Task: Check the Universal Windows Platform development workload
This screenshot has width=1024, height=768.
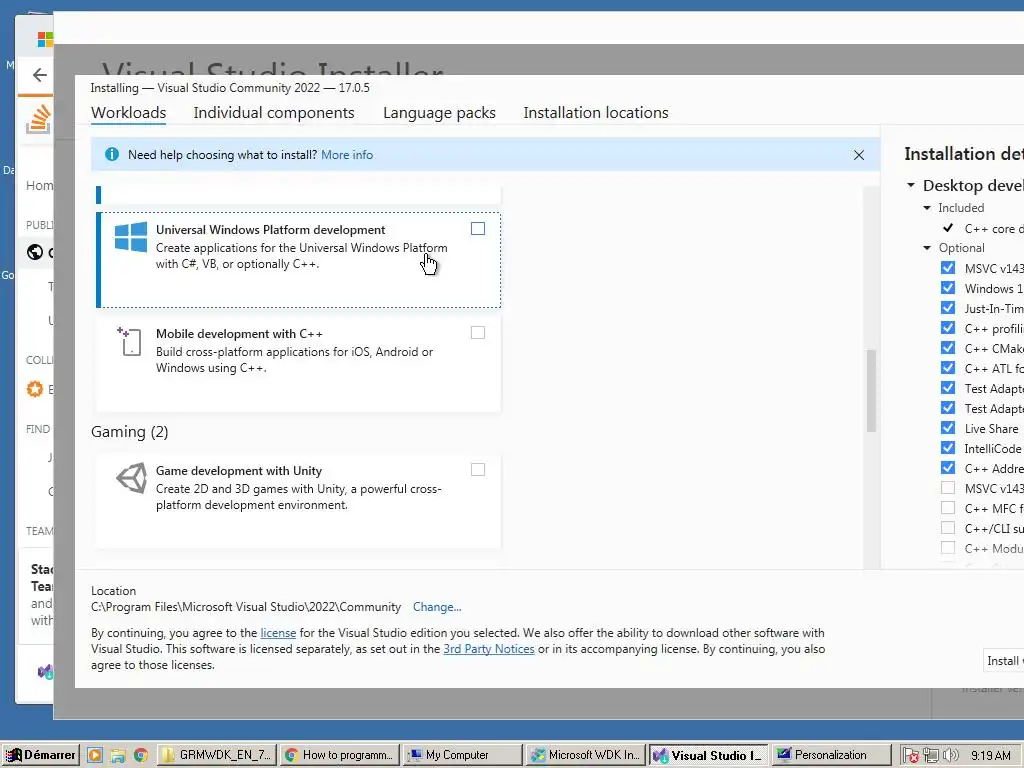Action: (x=478, y=229)
